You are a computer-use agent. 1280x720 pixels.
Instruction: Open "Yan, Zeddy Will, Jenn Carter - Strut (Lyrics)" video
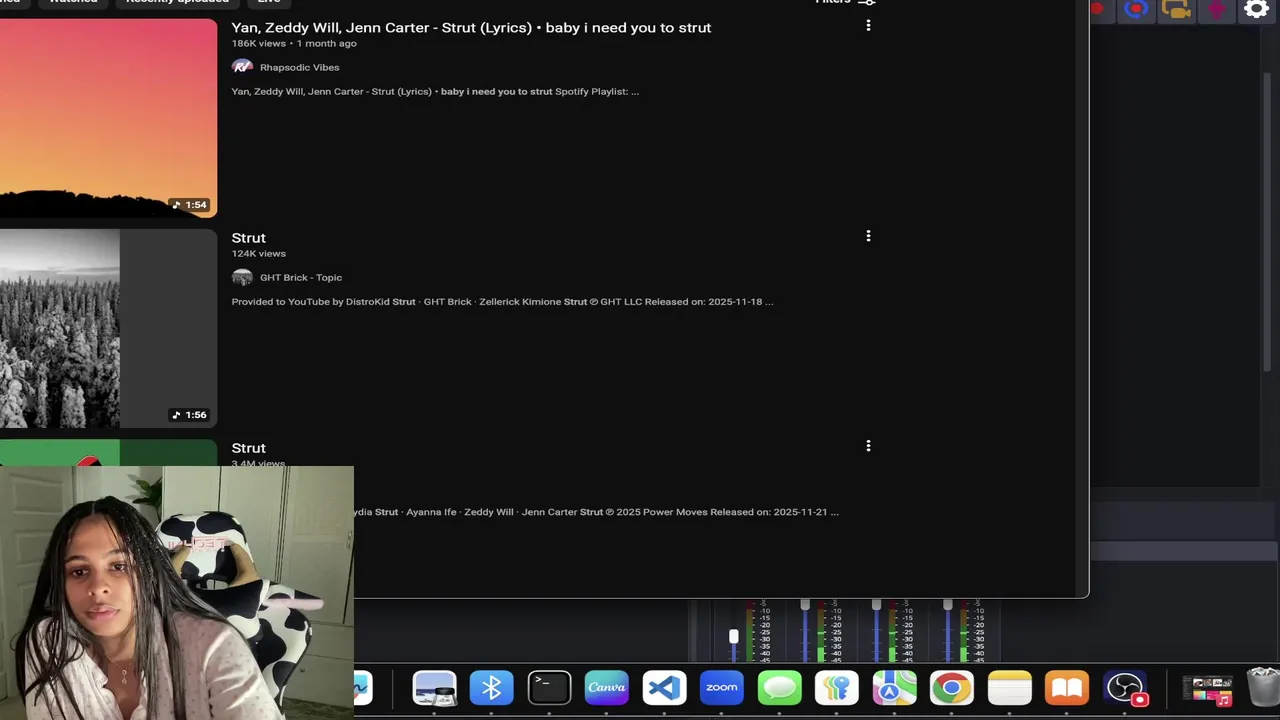471,27
